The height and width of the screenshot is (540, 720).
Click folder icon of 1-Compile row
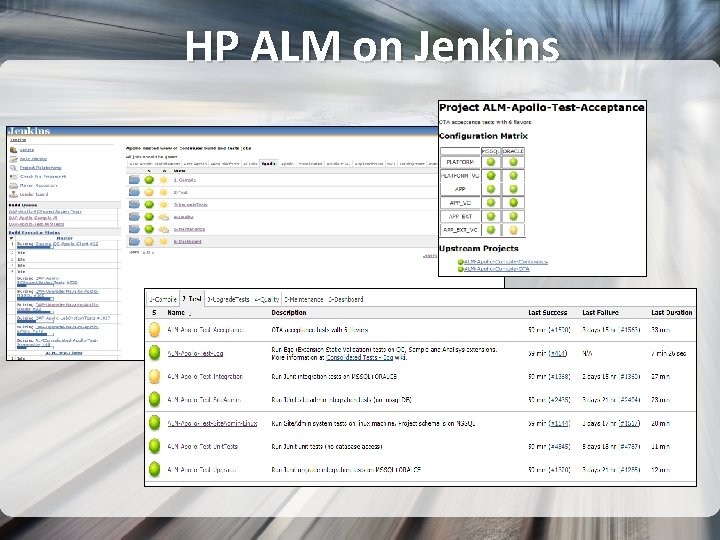(x=134, y=180)
